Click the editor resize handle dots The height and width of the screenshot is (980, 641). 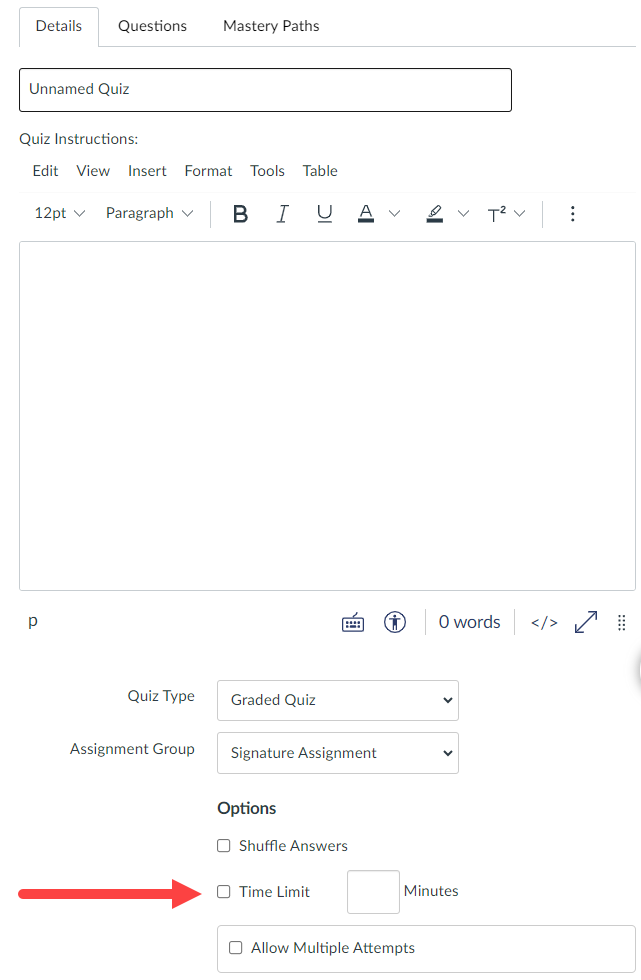[x=622, y=622]
